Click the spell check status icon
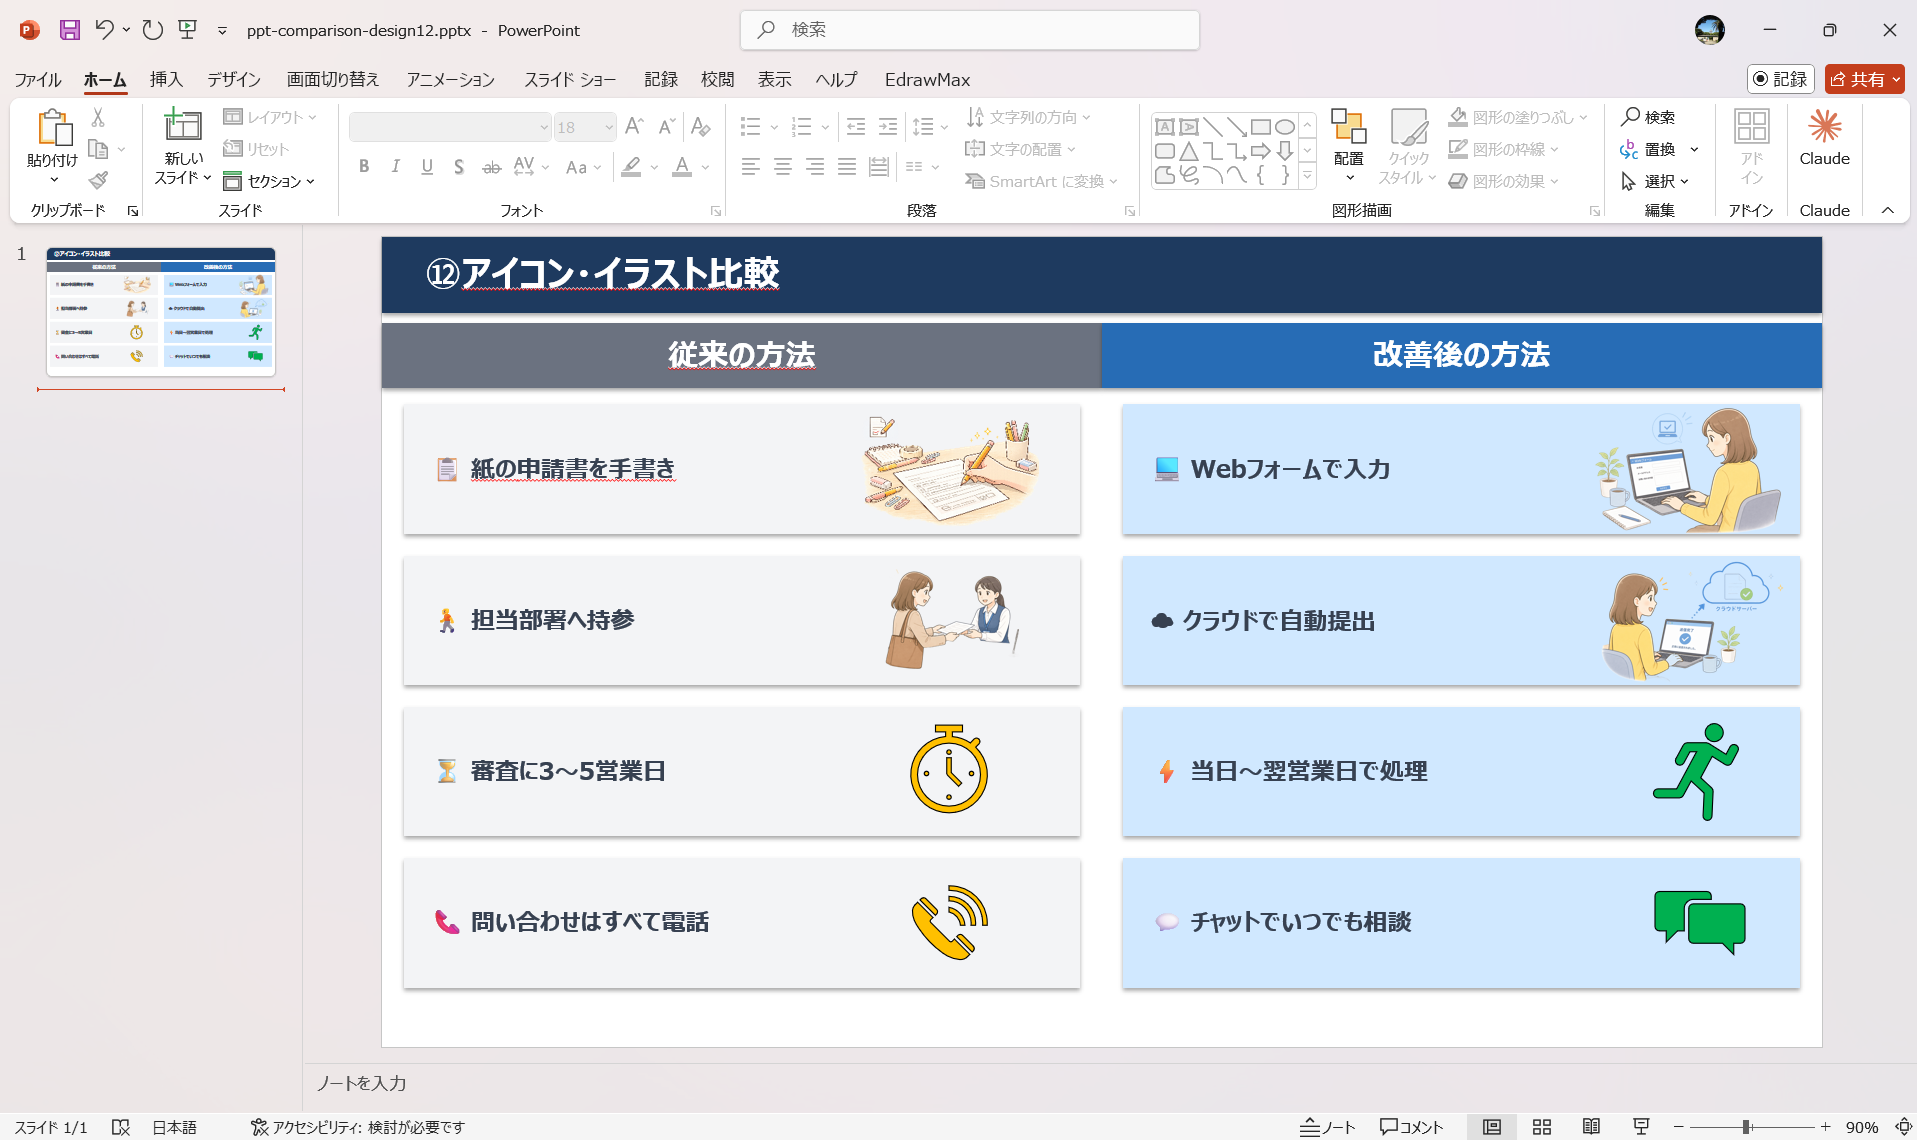This screenshot has width=1917, height=1140. click(121, 1127)
